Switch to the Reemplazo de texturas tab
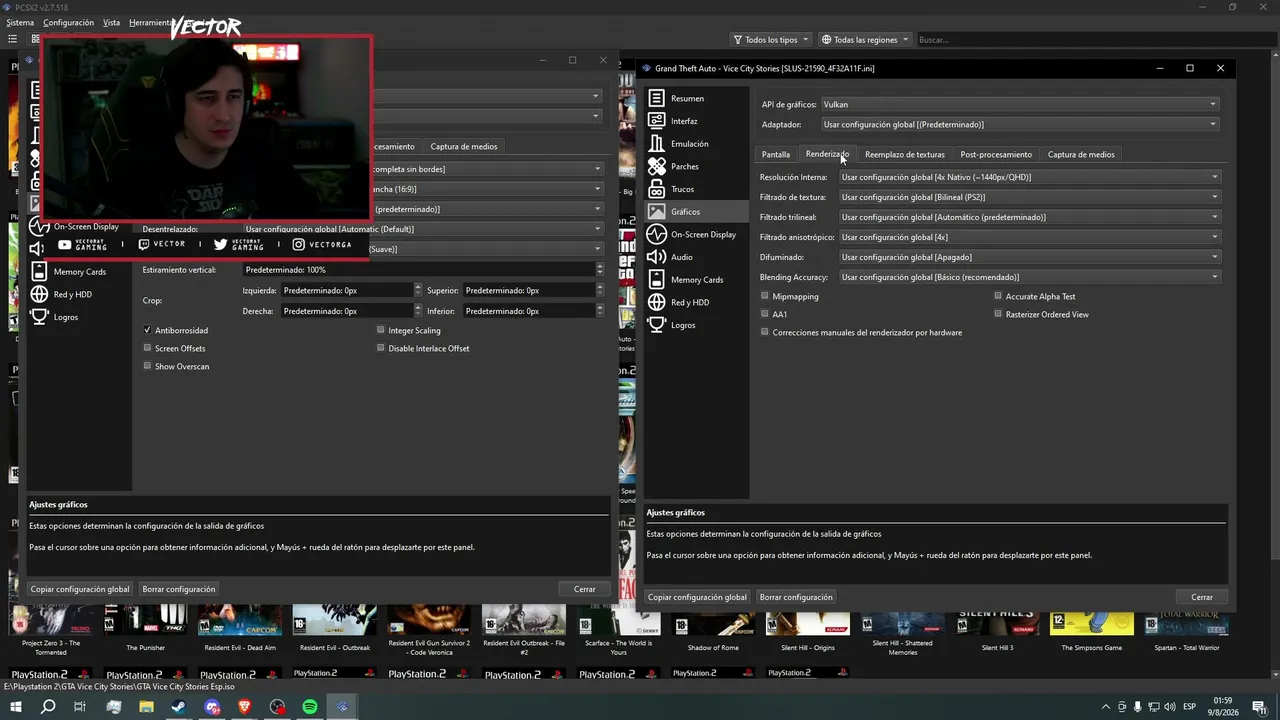 905,154
